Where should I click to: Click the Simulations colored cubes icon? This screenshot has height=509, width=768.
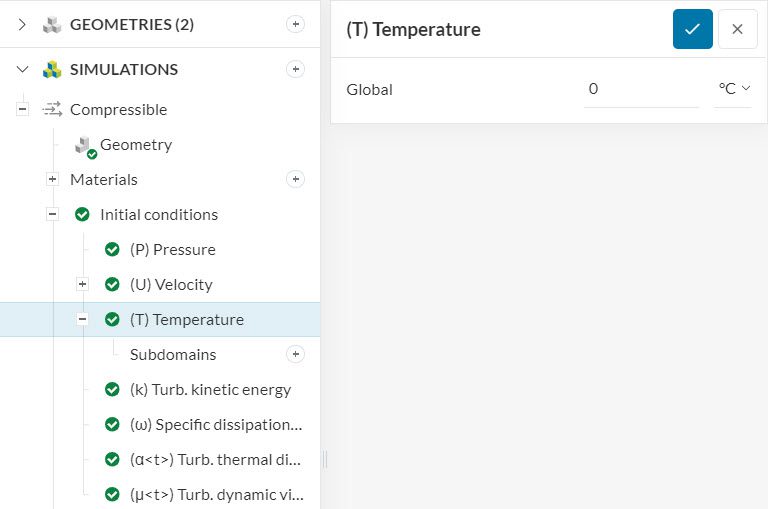tap(52, 70)
